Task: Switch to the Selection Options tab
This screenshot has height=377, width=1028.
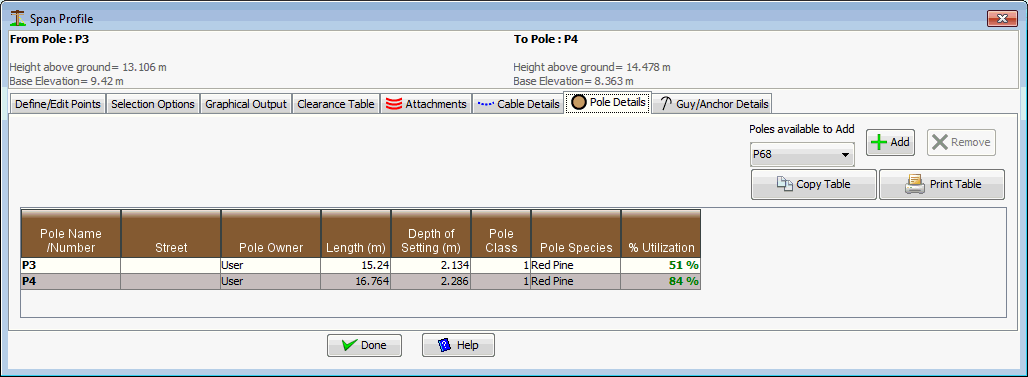Action: (153, 104)
